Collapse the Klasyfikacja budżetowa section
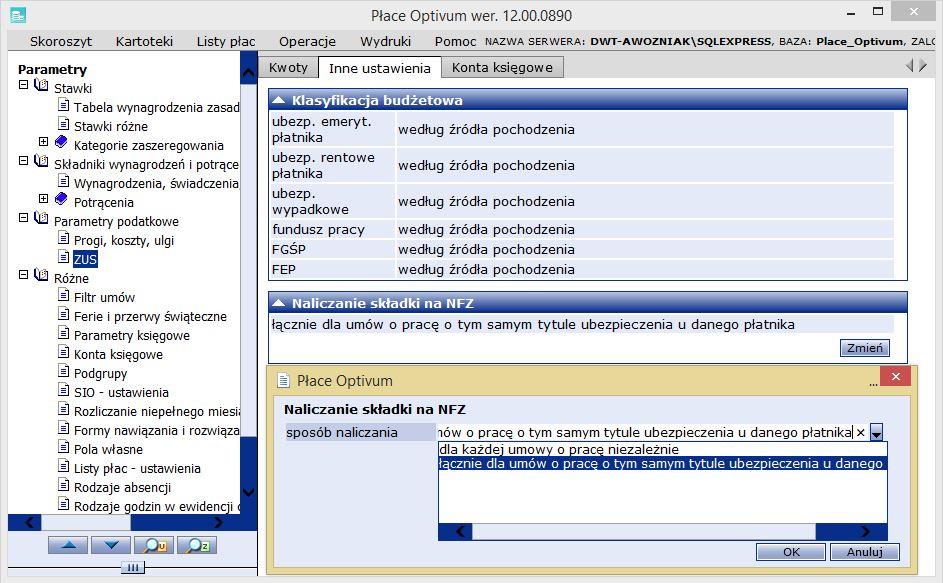943x583 pixels. (x=278, y=100)
